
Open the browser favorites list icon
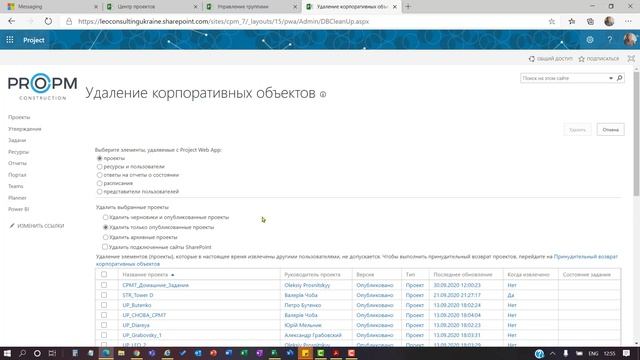pyautogui.click(x=571, y=21)
